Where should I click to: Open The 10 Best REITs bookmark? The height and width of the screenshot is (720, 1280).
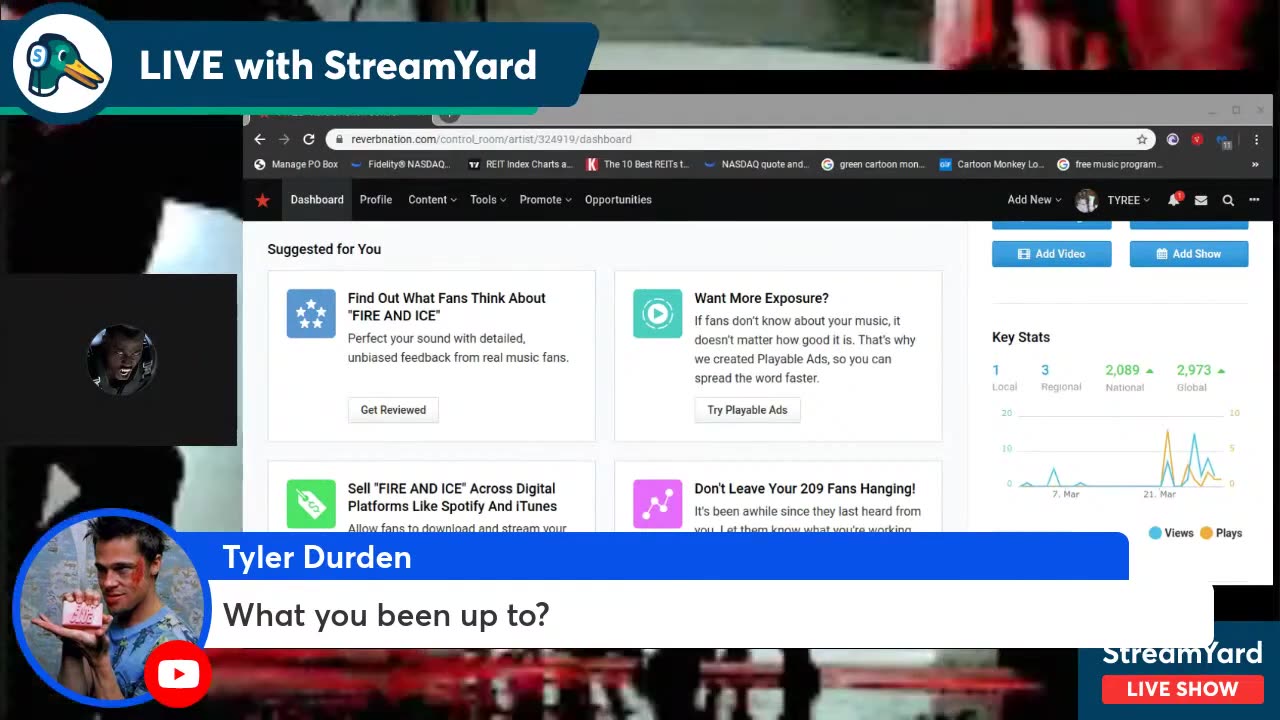tap(638, 164)
